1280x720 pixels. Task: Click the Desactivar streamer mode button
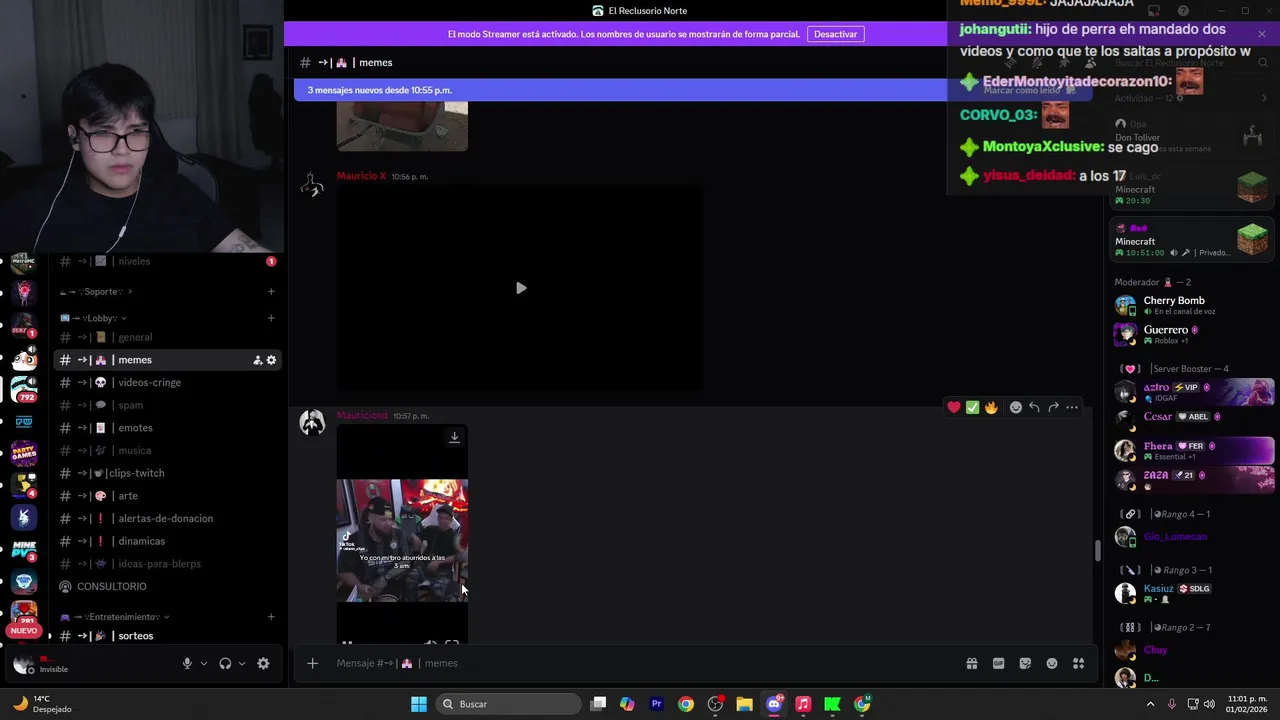pos(835,34)
